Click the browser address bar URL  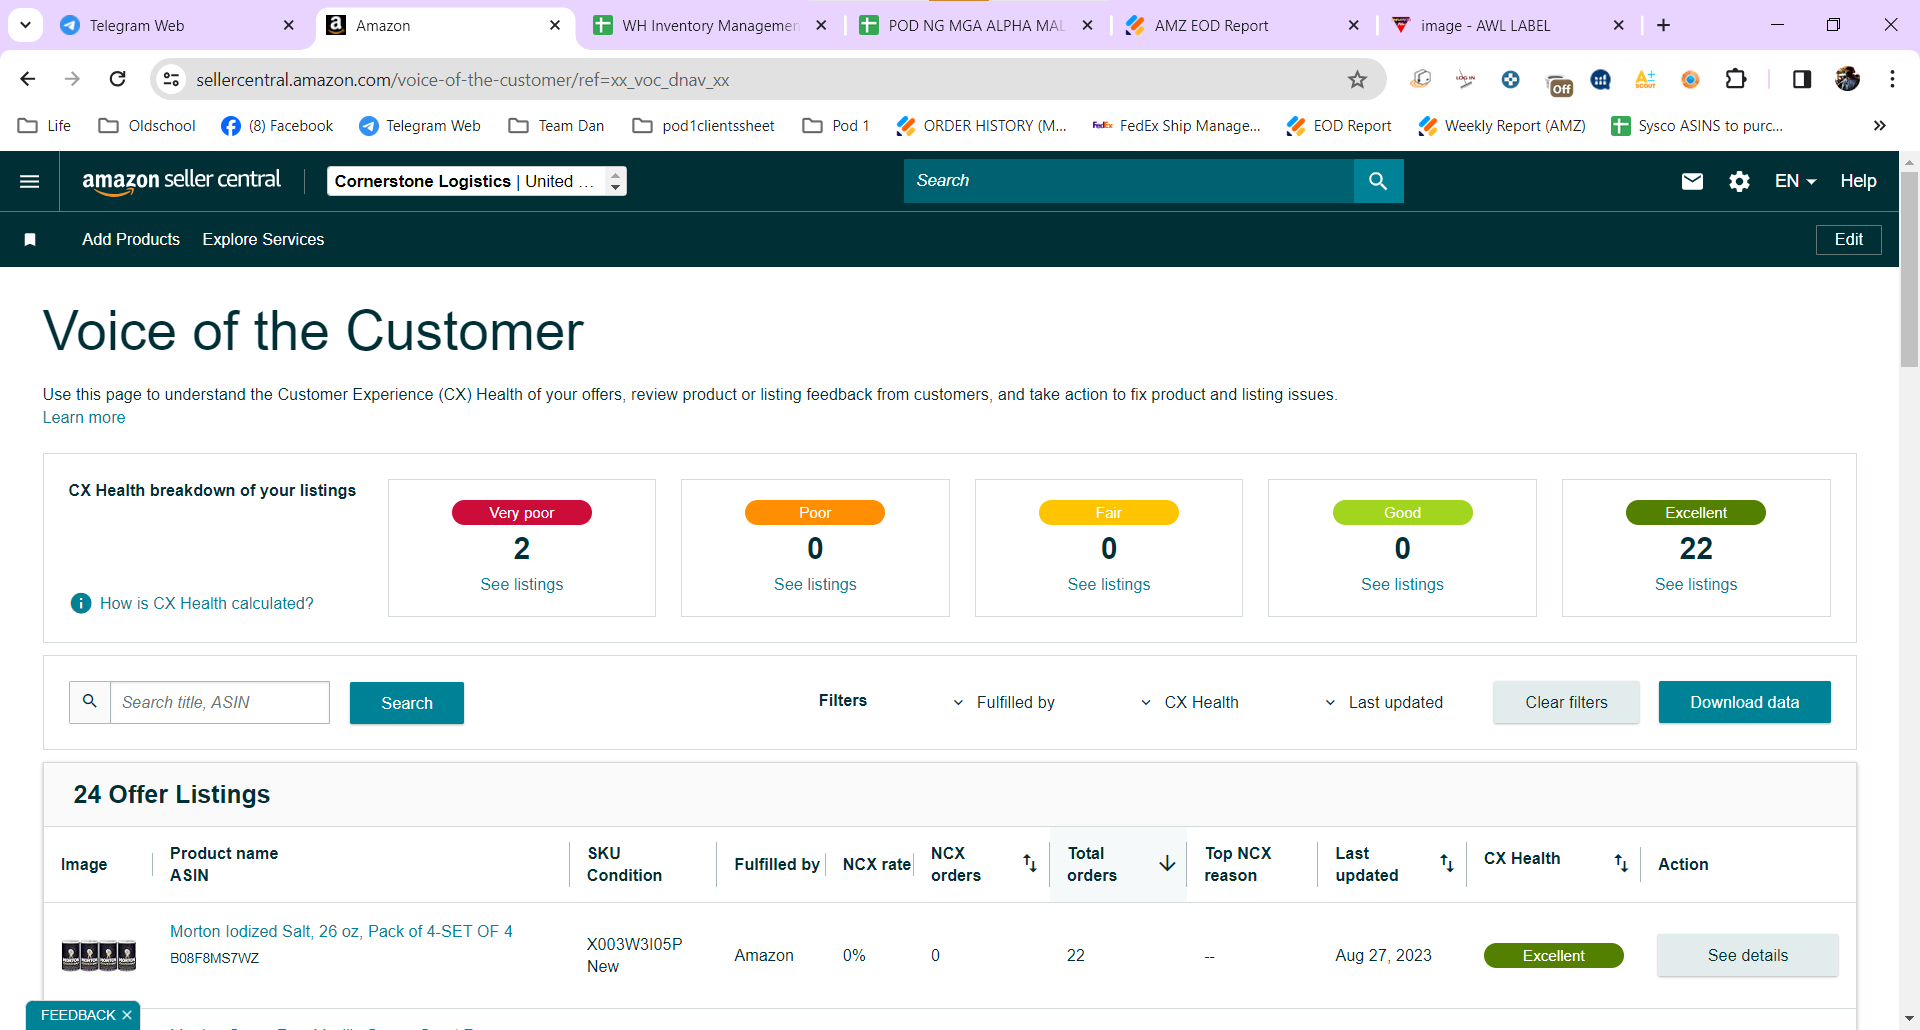click(462, 79)
